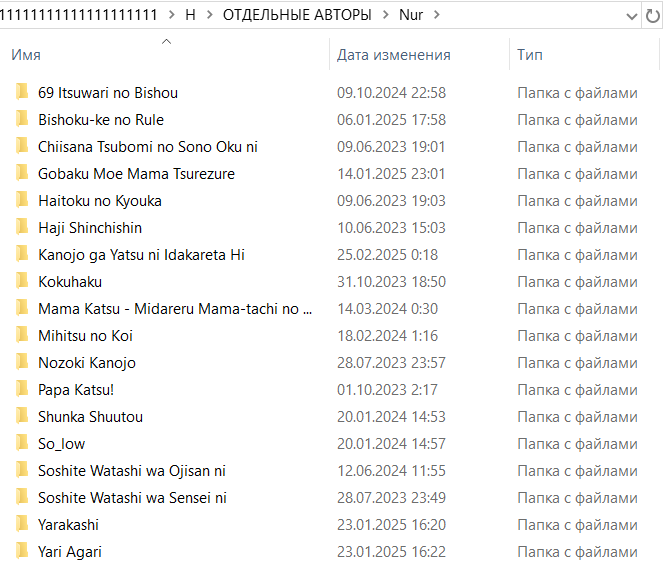Click folder icon of Gobaku Moe Mama Tsurezure
Viewport: 668px width, 568px height.
[22, 173]
